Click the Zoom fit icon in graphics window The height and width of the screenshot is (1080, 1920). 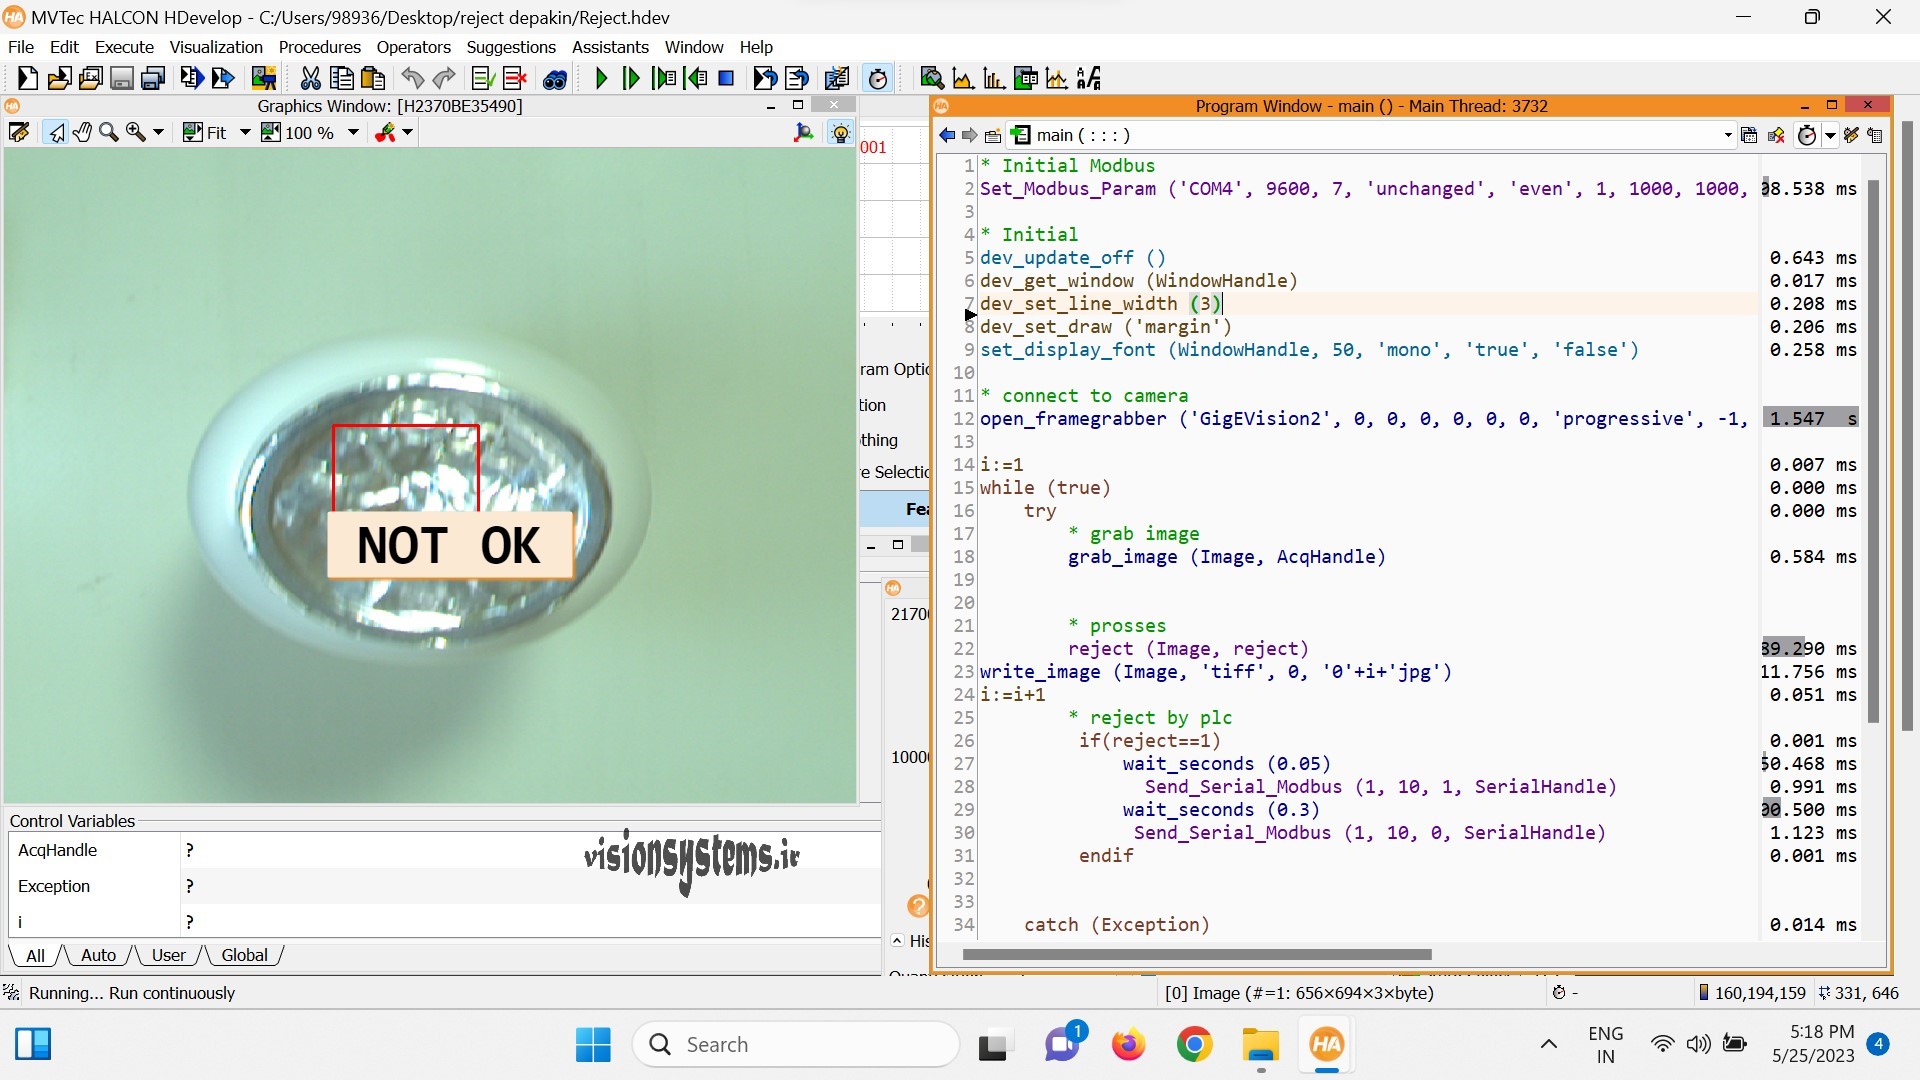pos(193,131)
